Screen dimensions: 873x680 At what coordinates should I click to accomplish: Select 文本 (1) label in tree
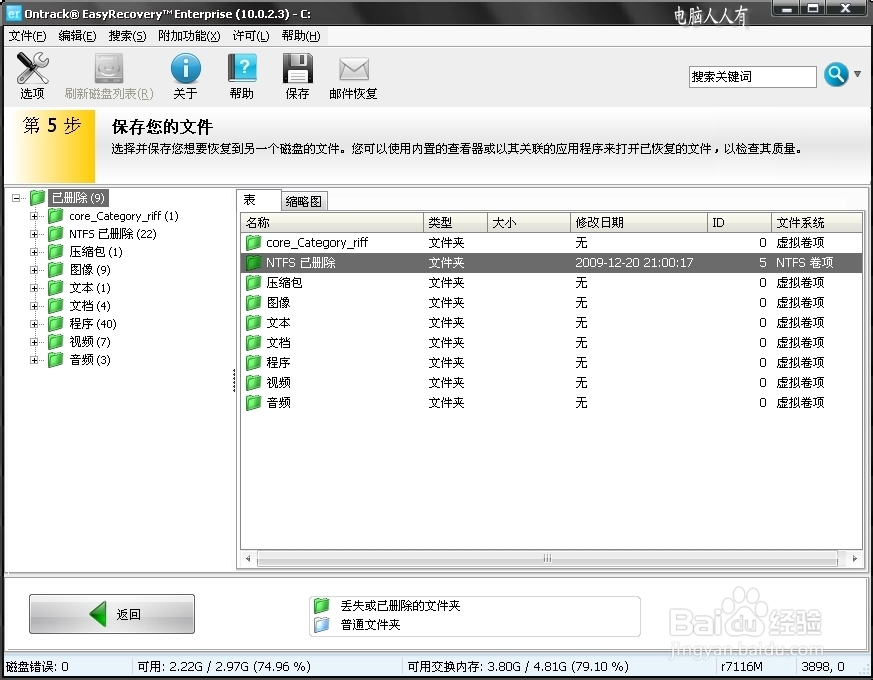[90, 288]
